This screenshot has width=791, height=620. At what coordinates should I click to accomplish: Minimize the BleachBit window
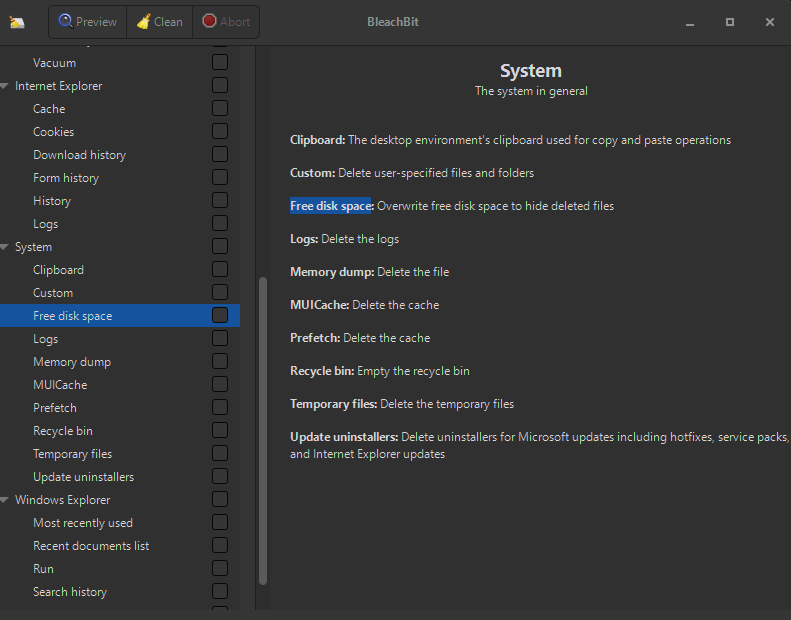[x=690, y=22]
